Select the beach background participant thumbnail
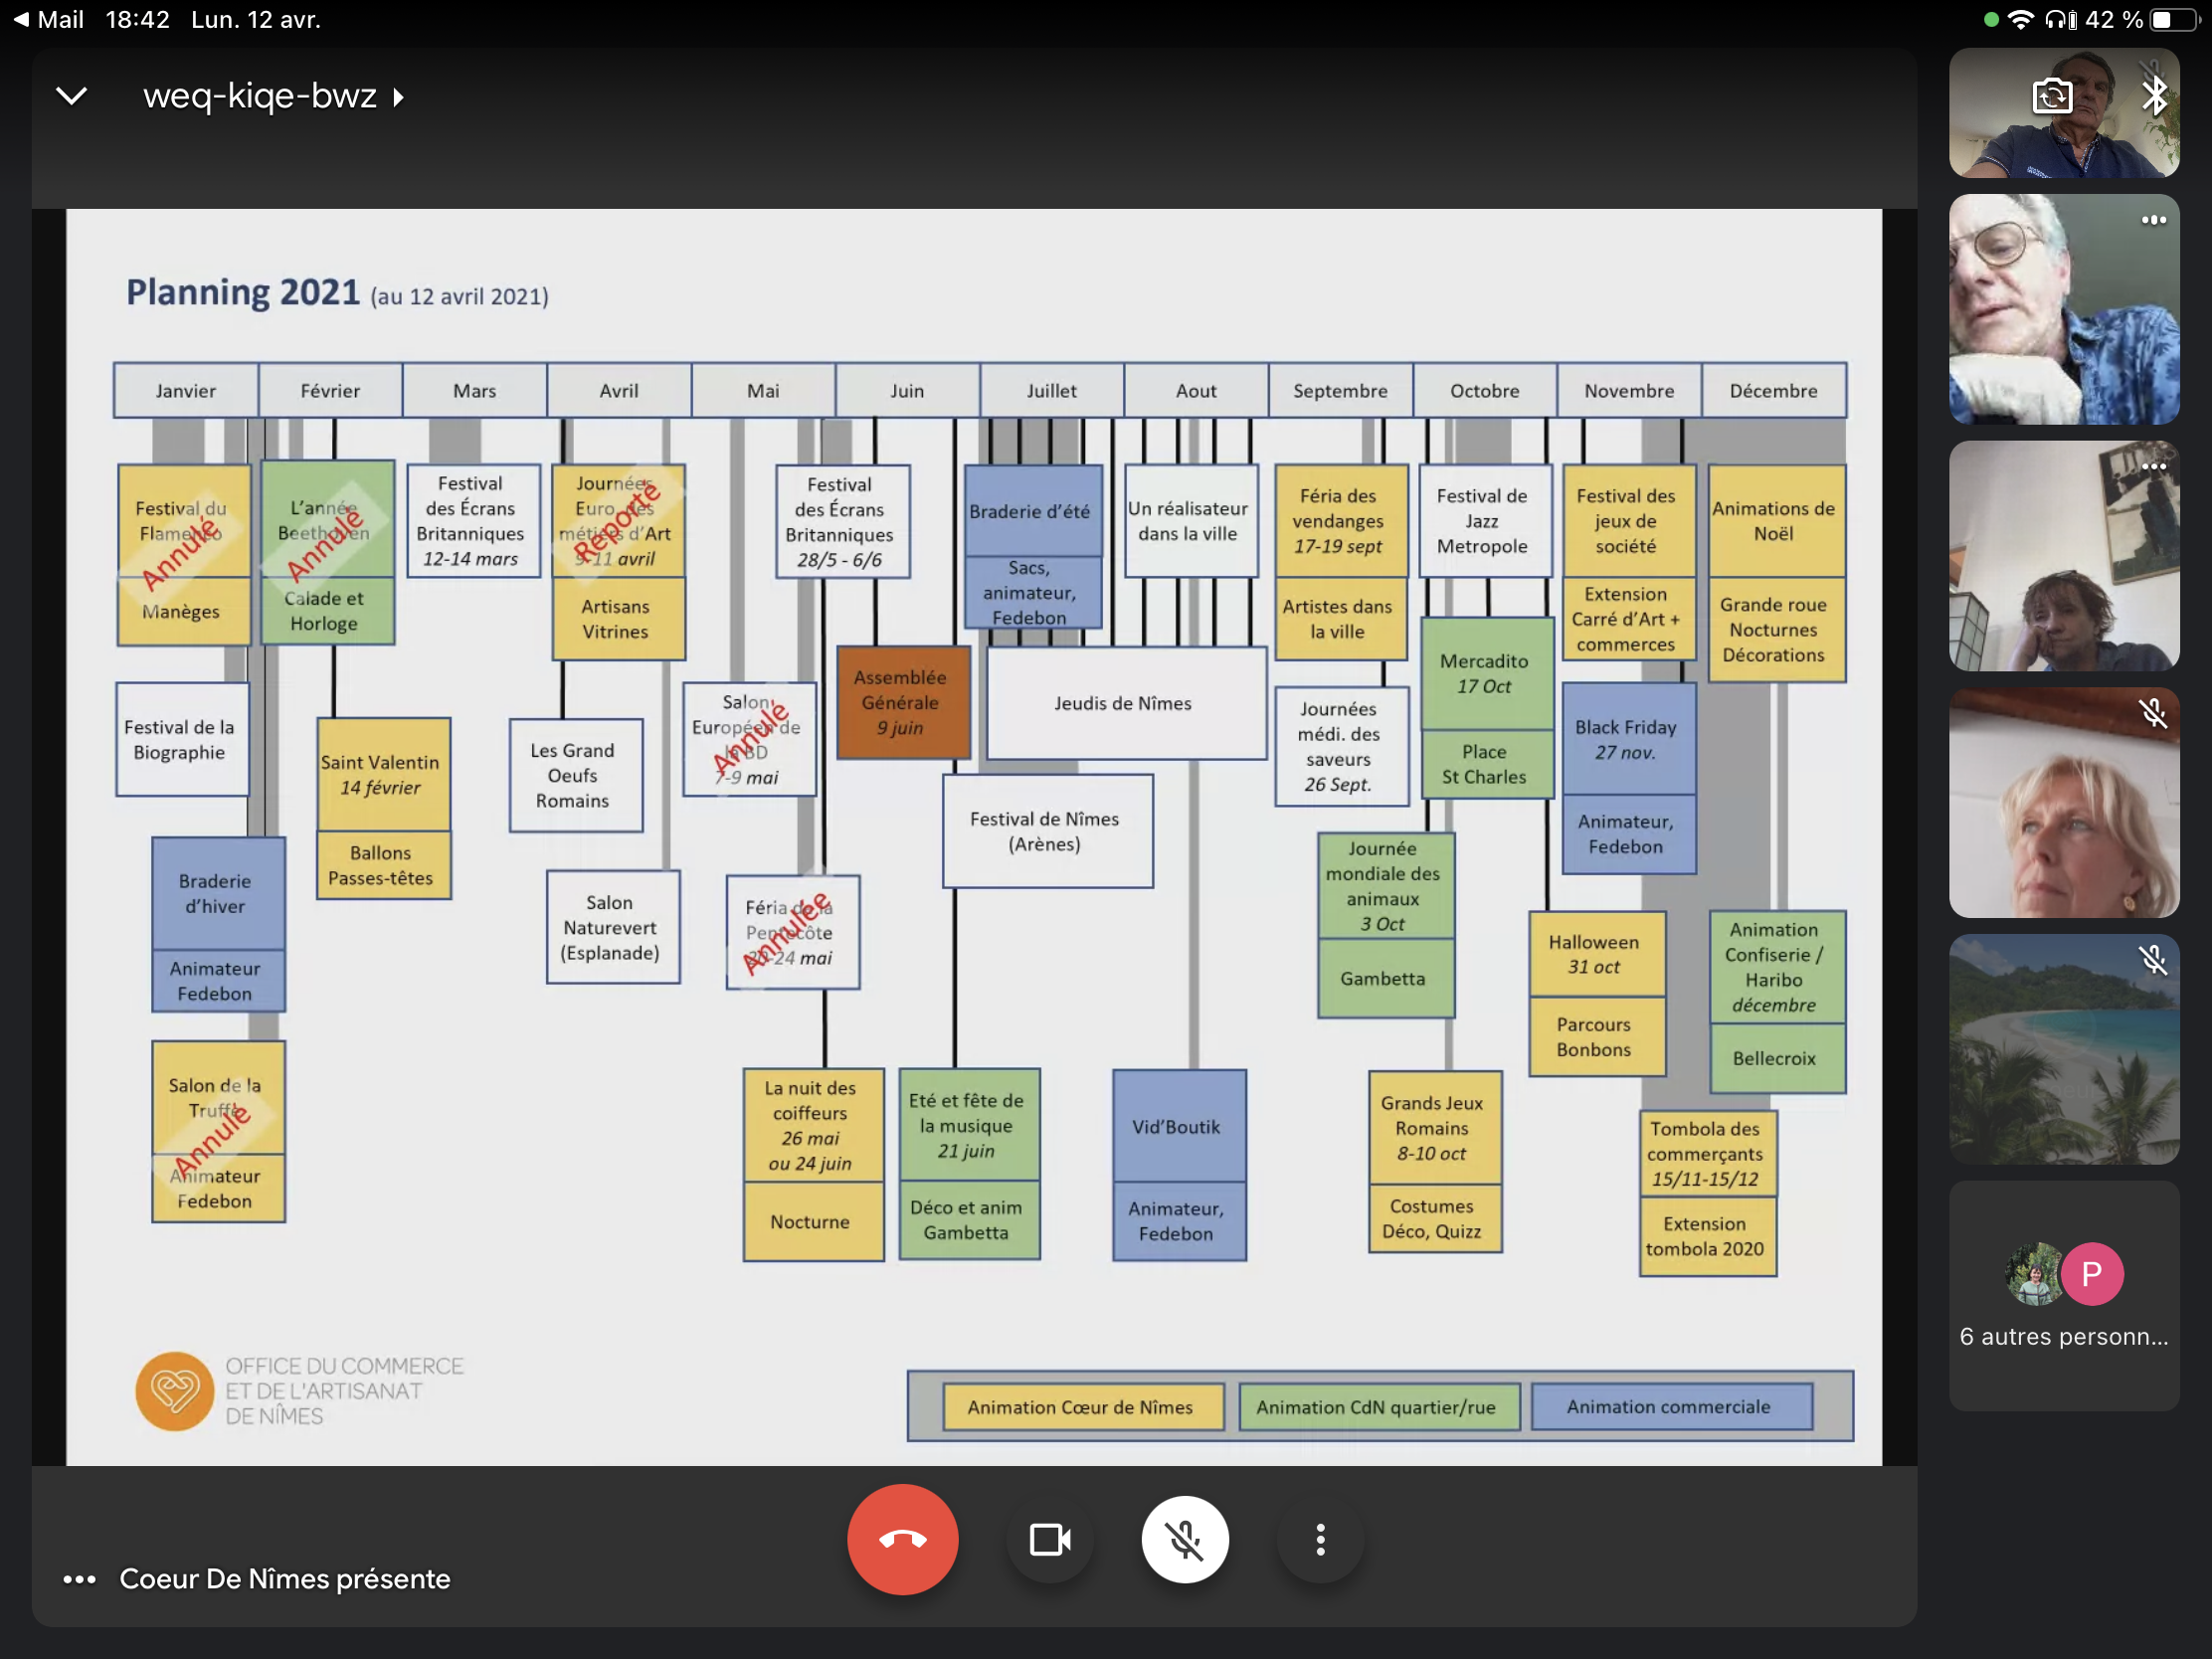This screenshot has height=1659, width=2212. pyautogui.click(x=2063, y=1049)
